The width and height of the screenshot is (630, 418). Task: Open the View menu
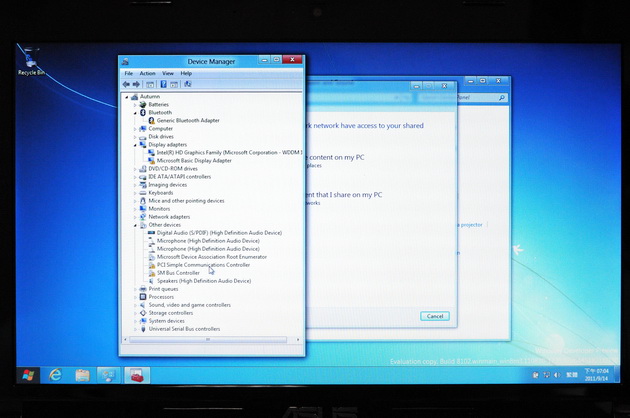point(168,73)
